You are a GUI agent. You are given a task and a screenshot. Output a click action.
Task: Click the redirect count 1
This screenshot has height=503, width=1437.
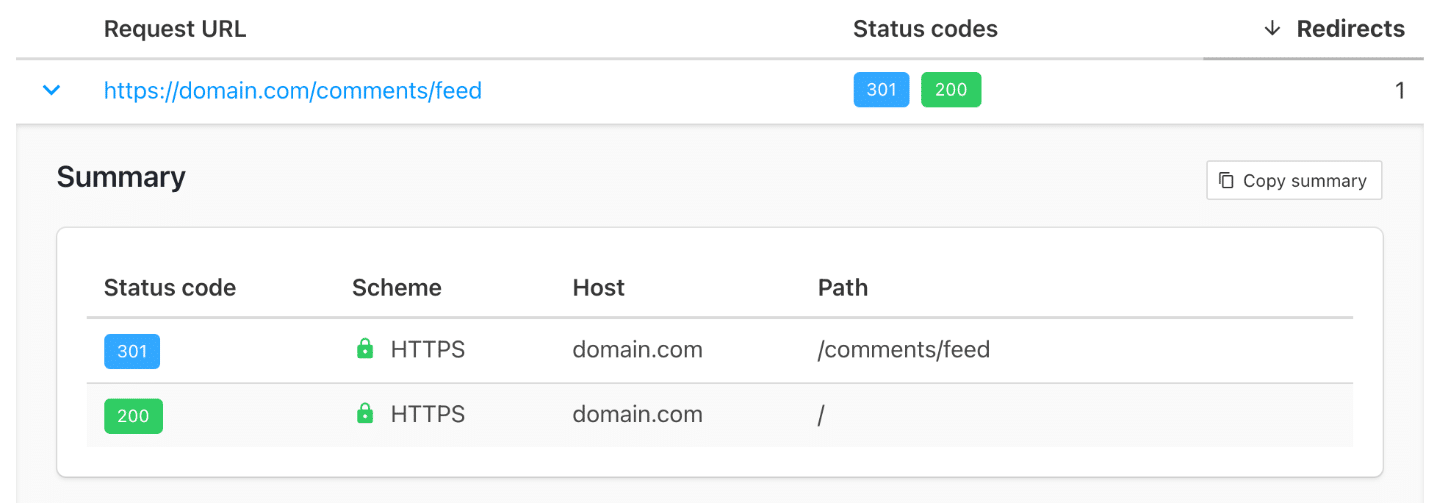tap(1400, 91)
